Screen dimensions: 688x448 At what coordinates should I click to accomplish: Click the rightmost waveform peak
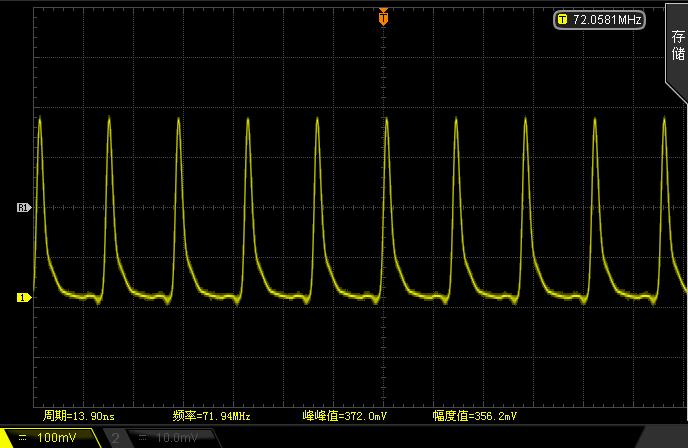pos(664,117)
